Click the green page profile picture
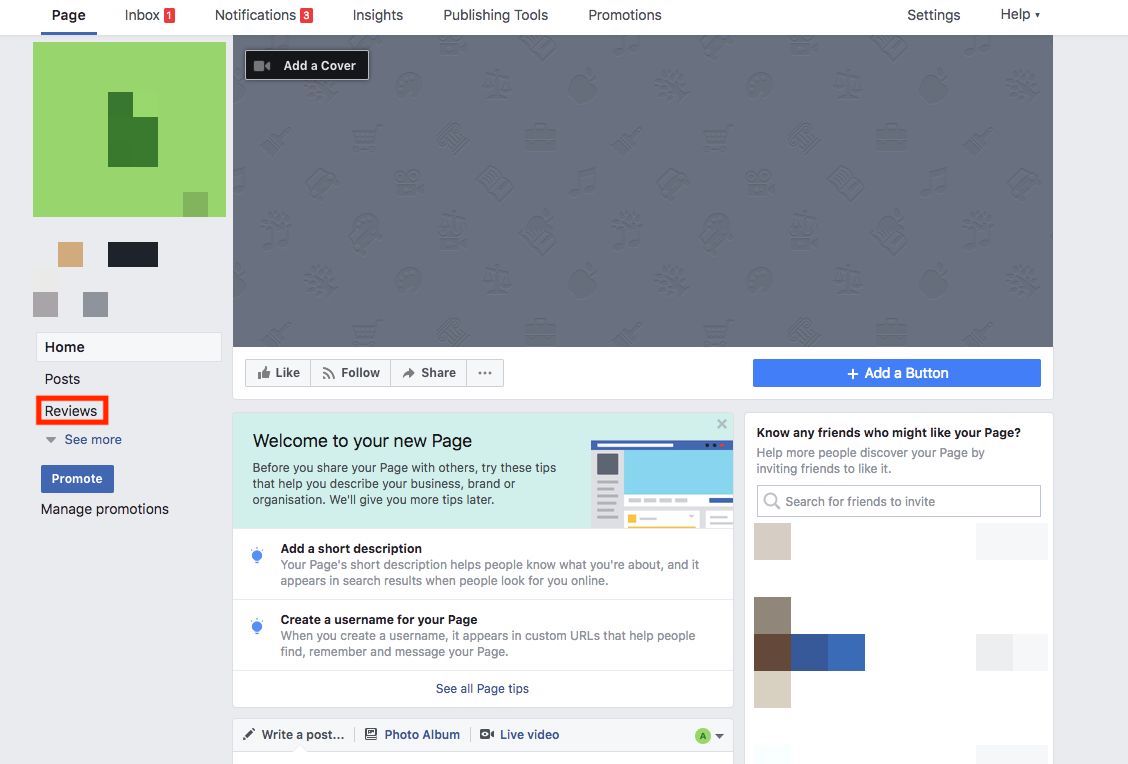Image resolution: width=1128 pixels, height=764 pixels. (x=129, y=129)
